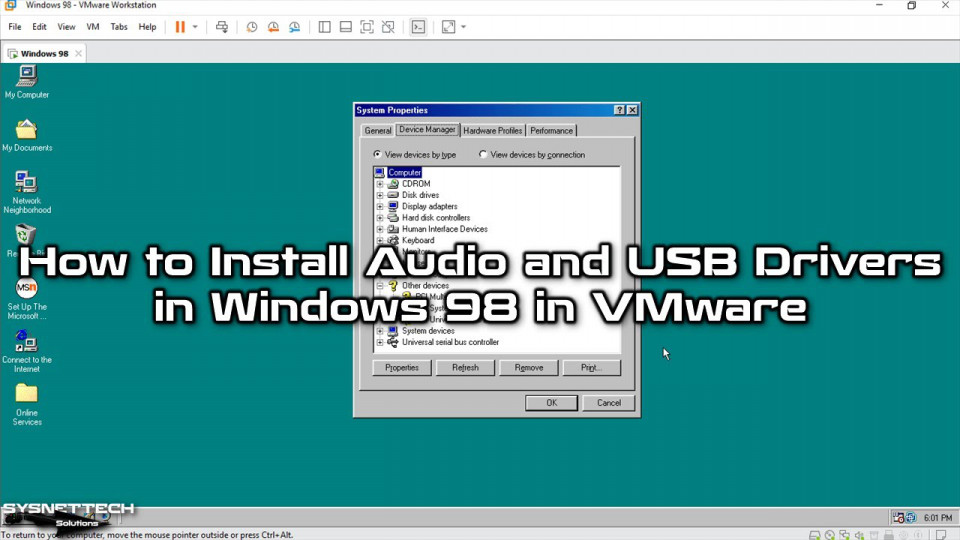Expand the System devices node
960x540 pixels.
(380, 331)
